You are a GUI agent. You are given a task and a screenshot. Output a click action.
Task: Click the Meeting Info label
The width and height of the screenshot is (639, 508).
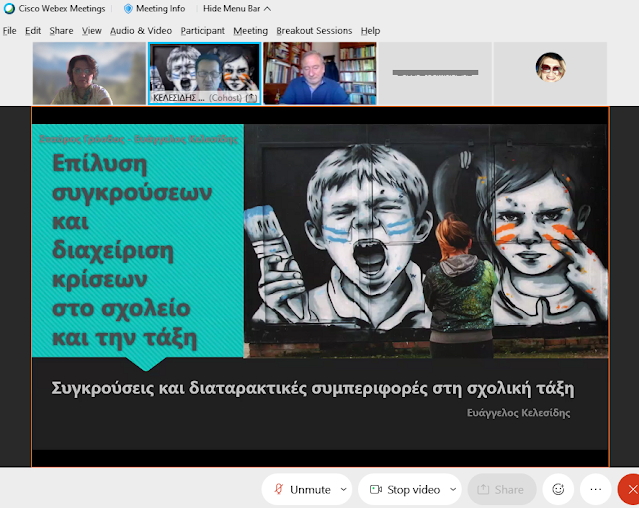160,9
